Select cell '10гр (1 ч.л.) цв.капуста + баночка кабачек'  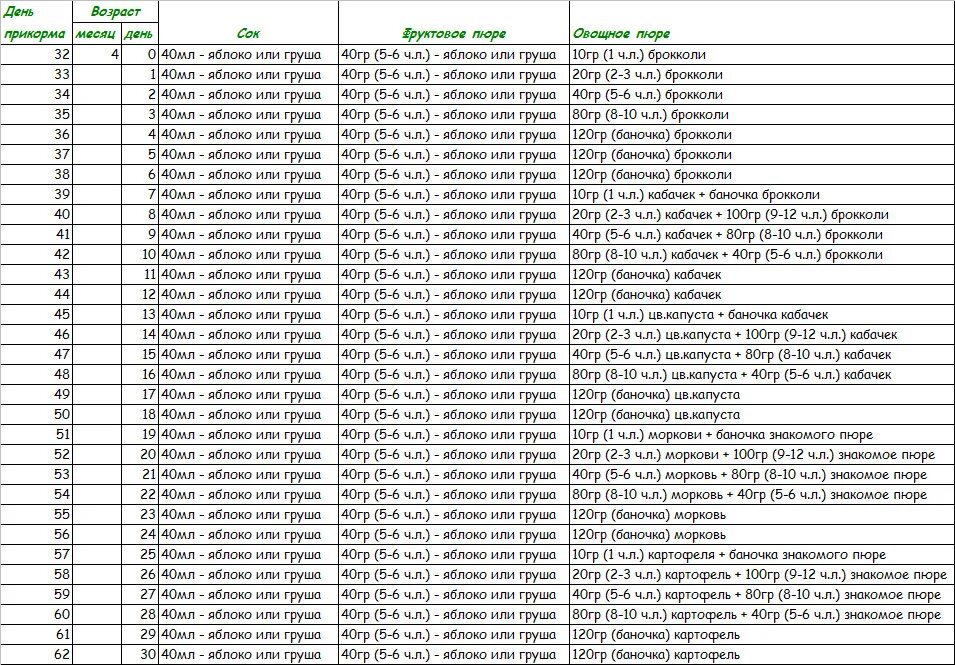[762, 315]
